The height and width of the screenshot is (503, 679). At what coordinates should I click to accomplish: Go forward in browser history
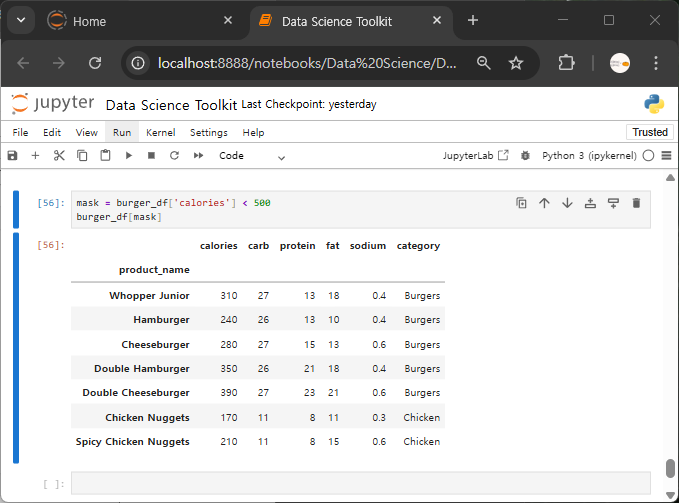pos(58,63)
